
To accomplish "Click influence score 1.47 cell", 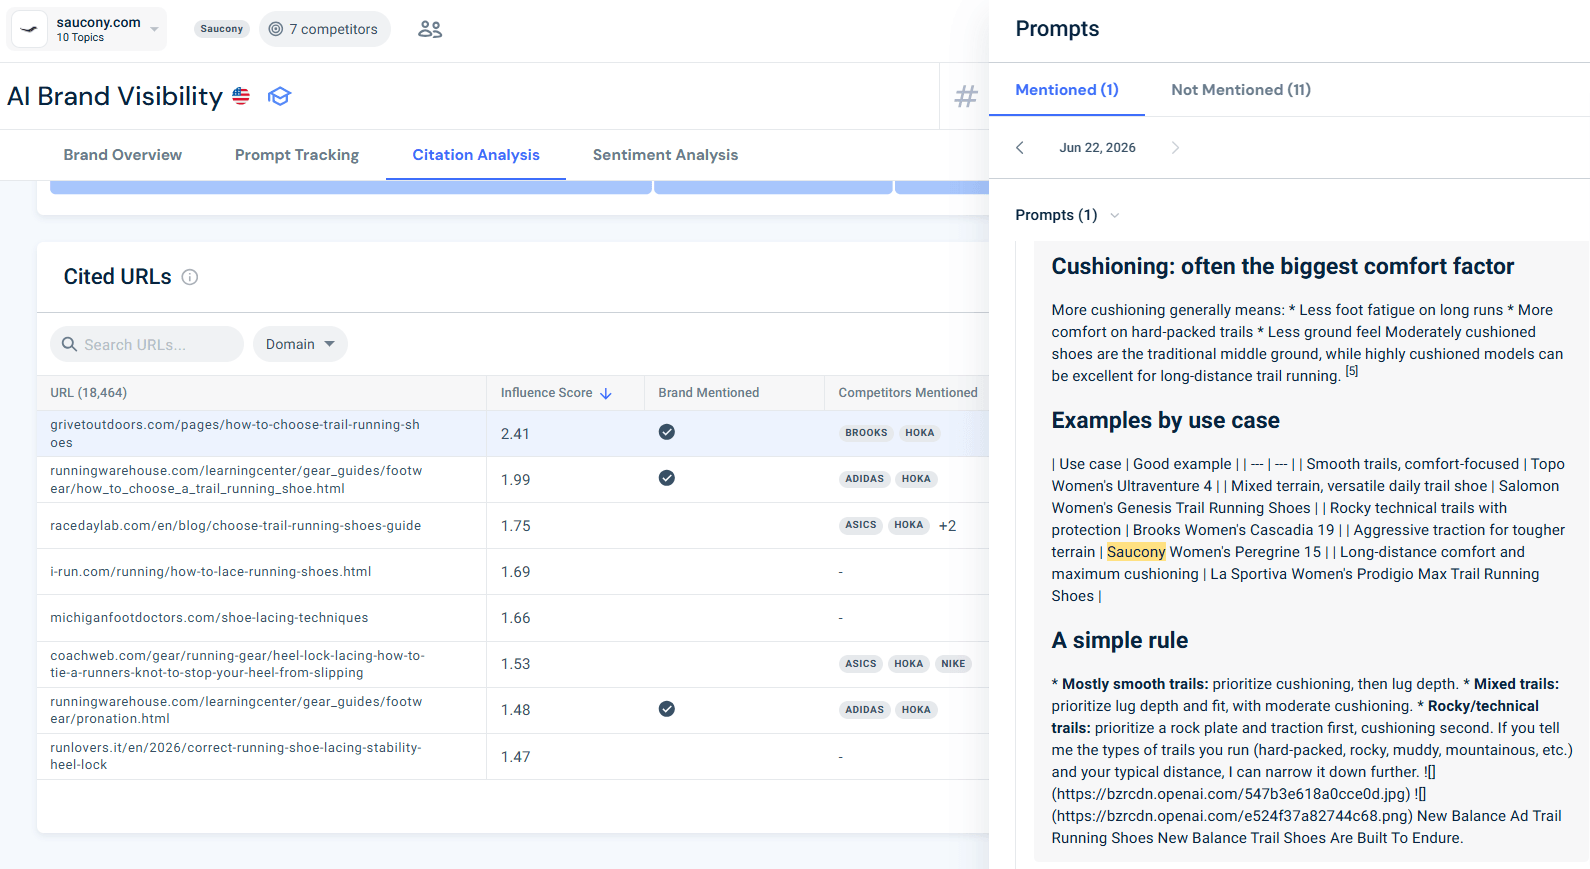I will pyautogui.click(x=515, y=757).
